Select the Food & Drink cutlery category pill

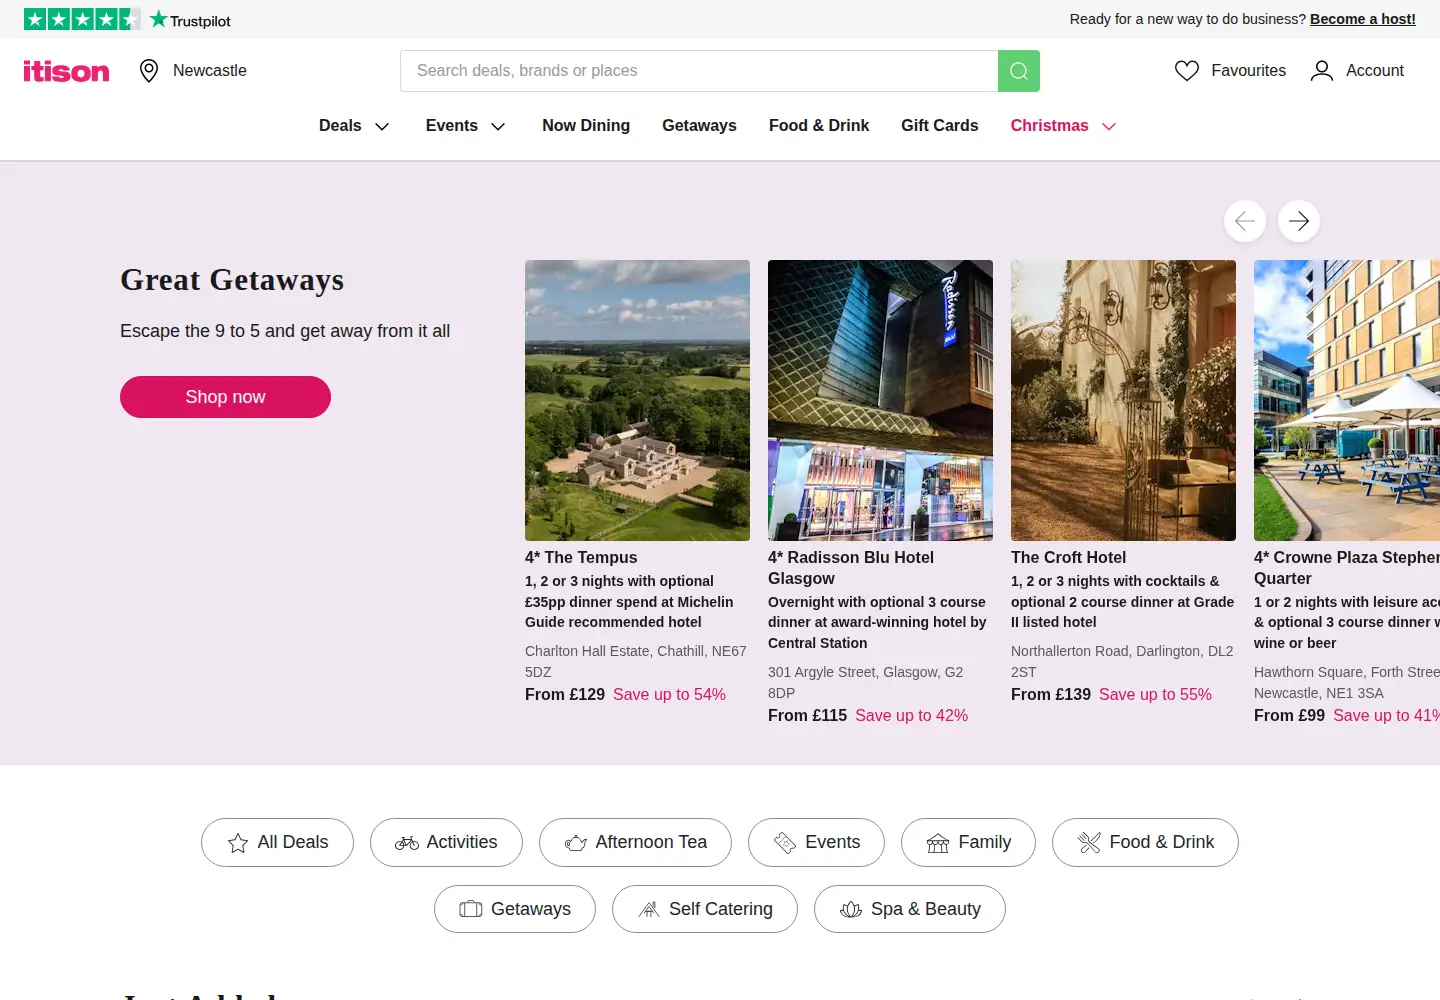[1145, 842]
